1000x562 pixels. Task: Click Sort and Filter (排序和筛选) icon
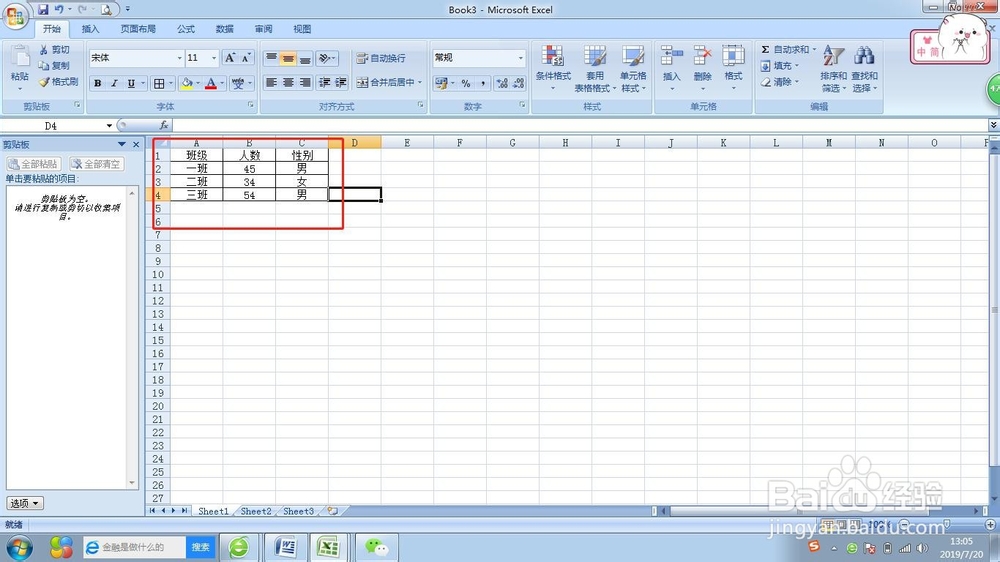pyautogui.click(x=833, y=56)
